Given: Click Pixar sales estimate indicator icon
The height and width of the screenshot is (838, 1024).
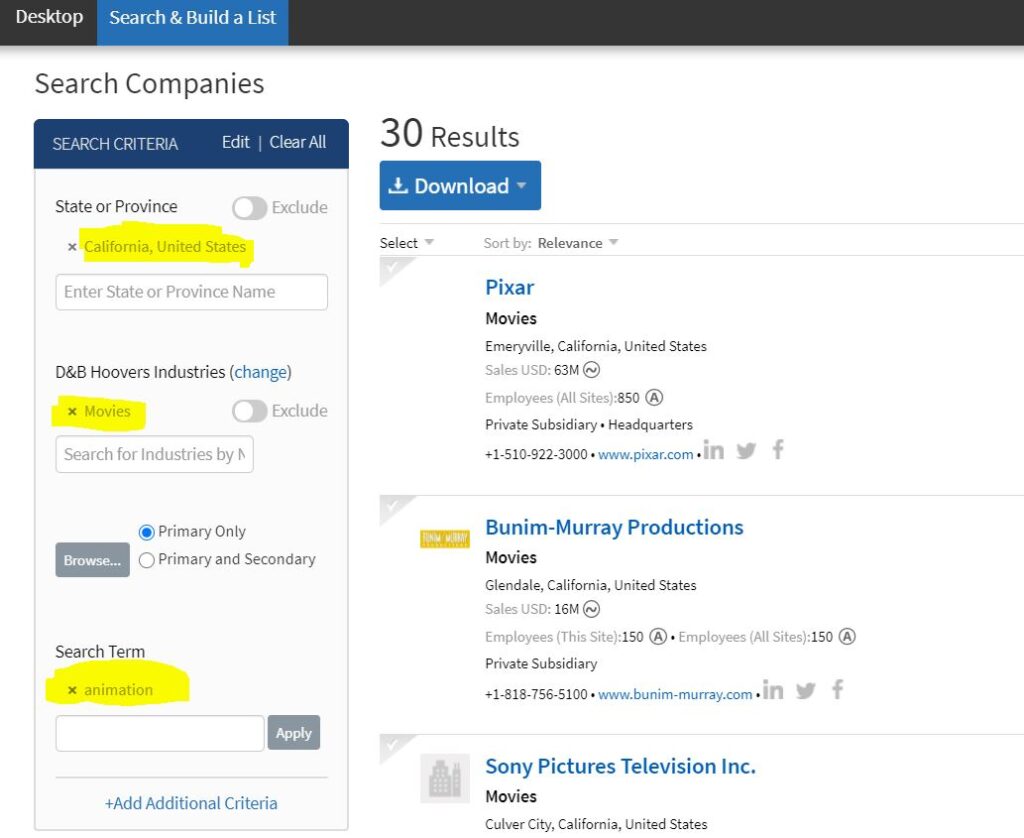Looking at the screenshot, I should tap(592, 370).
